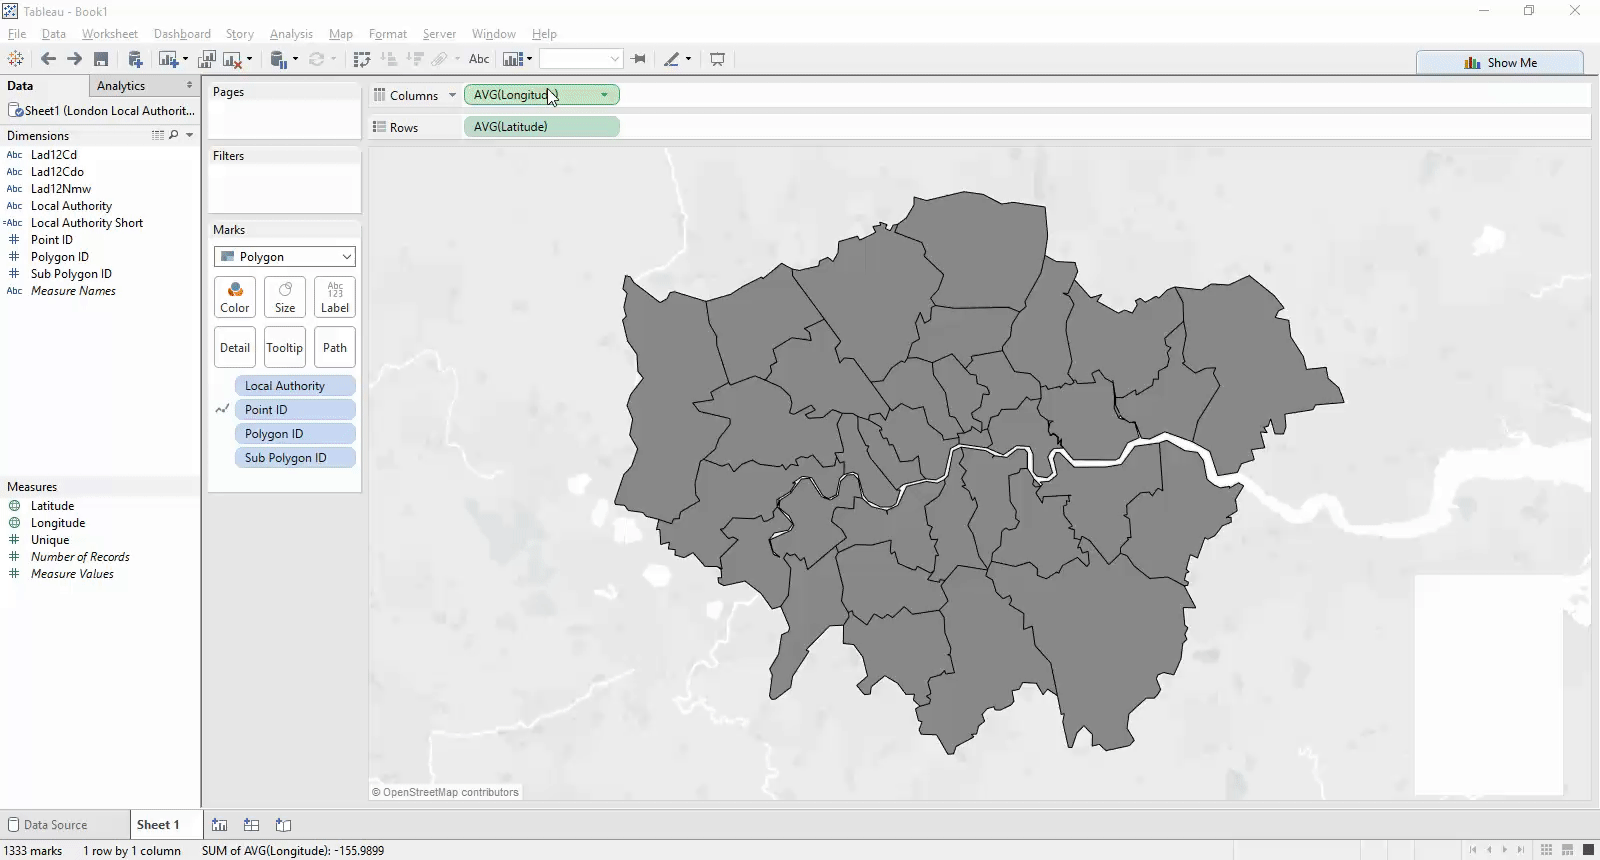
Task: Expand the AVG(Longitude) pill dropdown arrow
Action: tap(604, 95)
